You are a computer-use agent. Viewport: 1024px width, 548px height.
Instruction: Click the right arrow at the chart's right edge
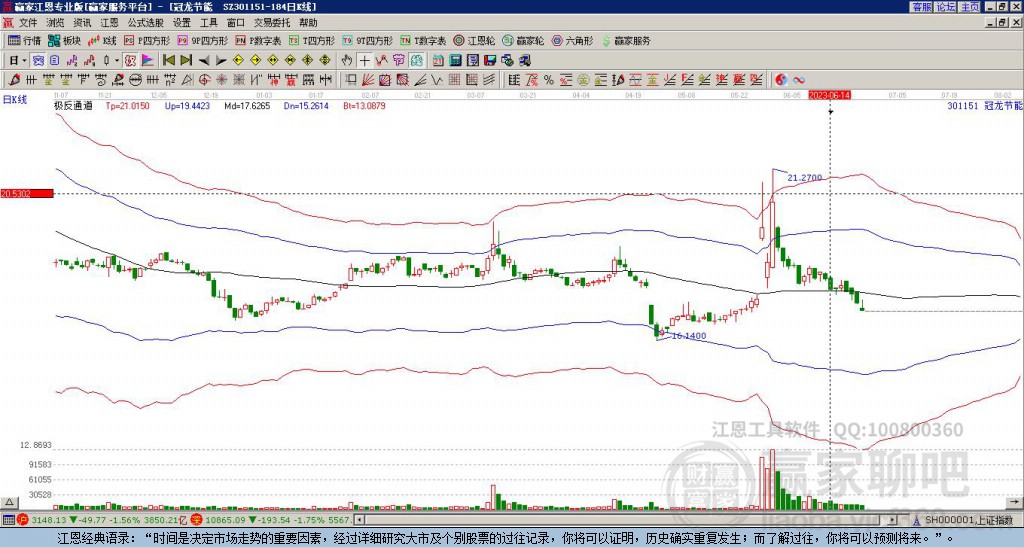(x=1016, y=502)
